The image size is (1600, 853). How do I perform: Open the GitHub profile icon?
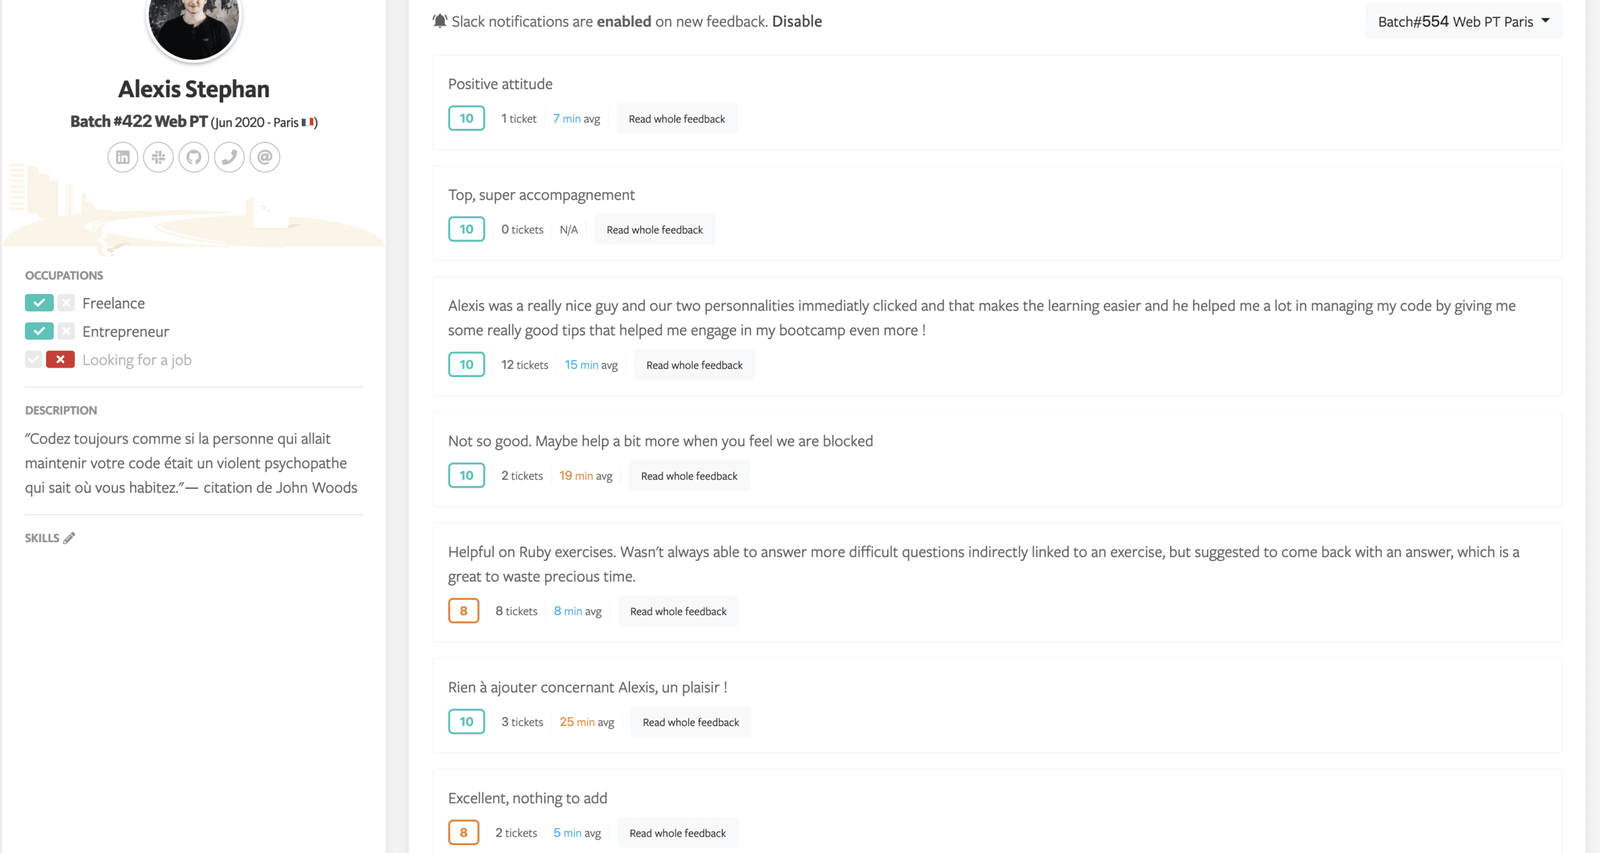194,157
